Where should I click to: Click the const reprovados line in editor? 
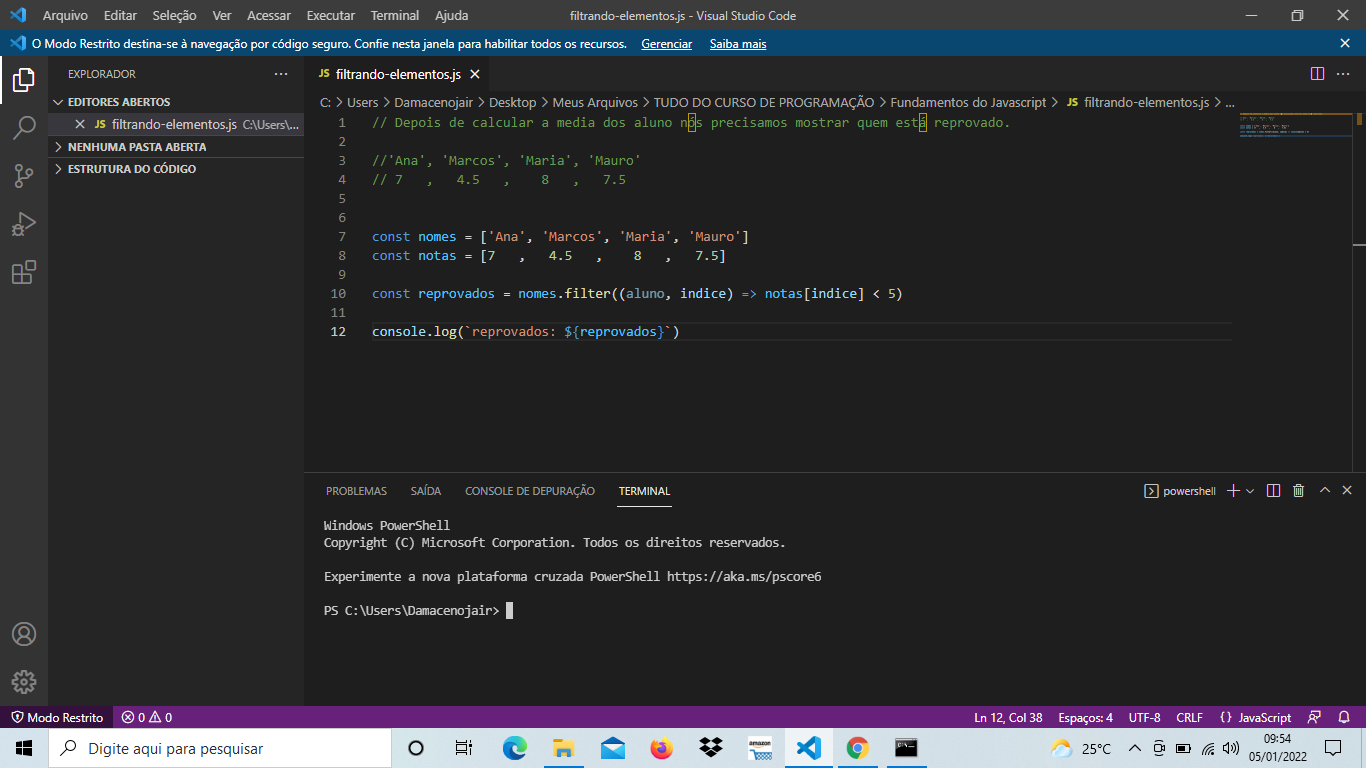click(637, 294)
